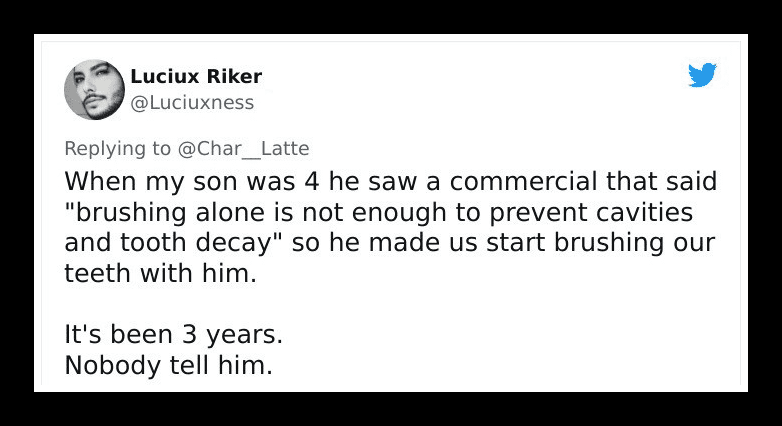This screenshot has width=782, height=426.
Task: Click the tweet line starting 'When my son'
Action: (391, 181)
